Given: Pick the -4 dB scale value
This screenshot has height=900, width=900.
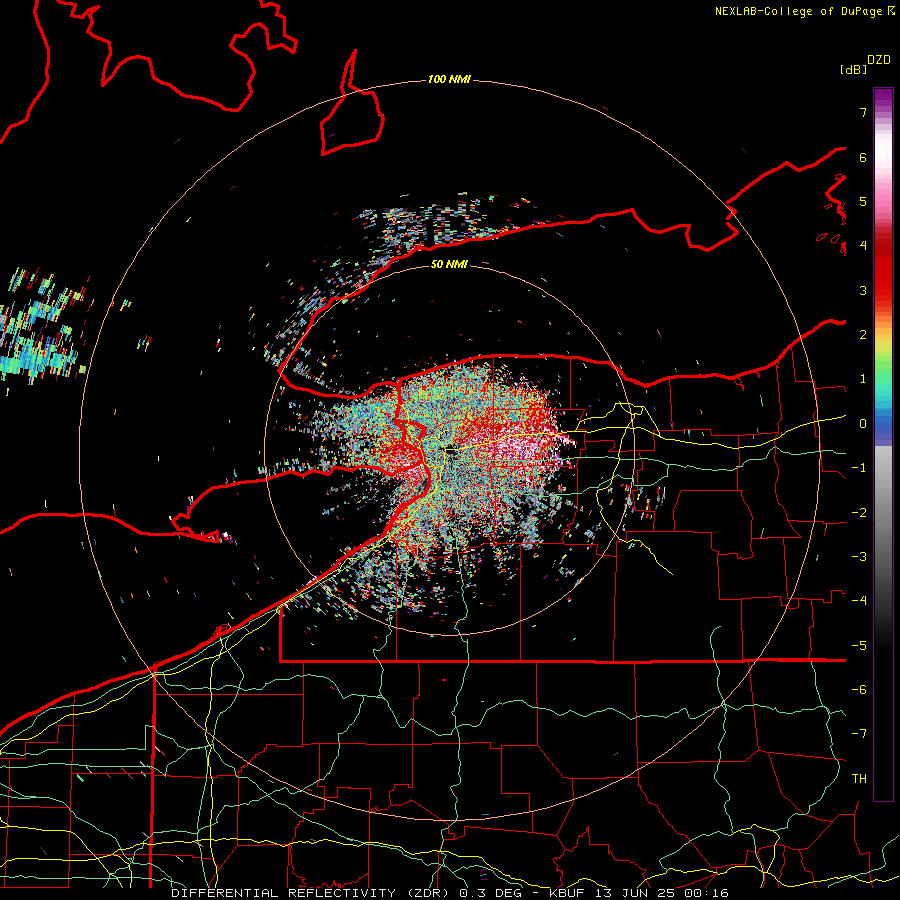Looking at the screenshot, I should [859, 601].
